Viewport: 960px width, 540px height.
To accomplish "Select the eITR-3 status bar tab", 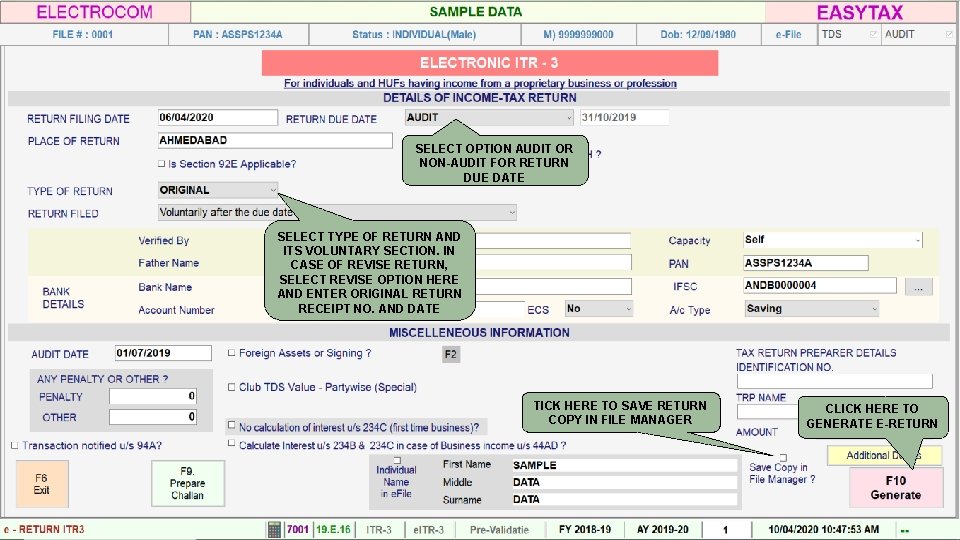I will (x=429, y=530).
